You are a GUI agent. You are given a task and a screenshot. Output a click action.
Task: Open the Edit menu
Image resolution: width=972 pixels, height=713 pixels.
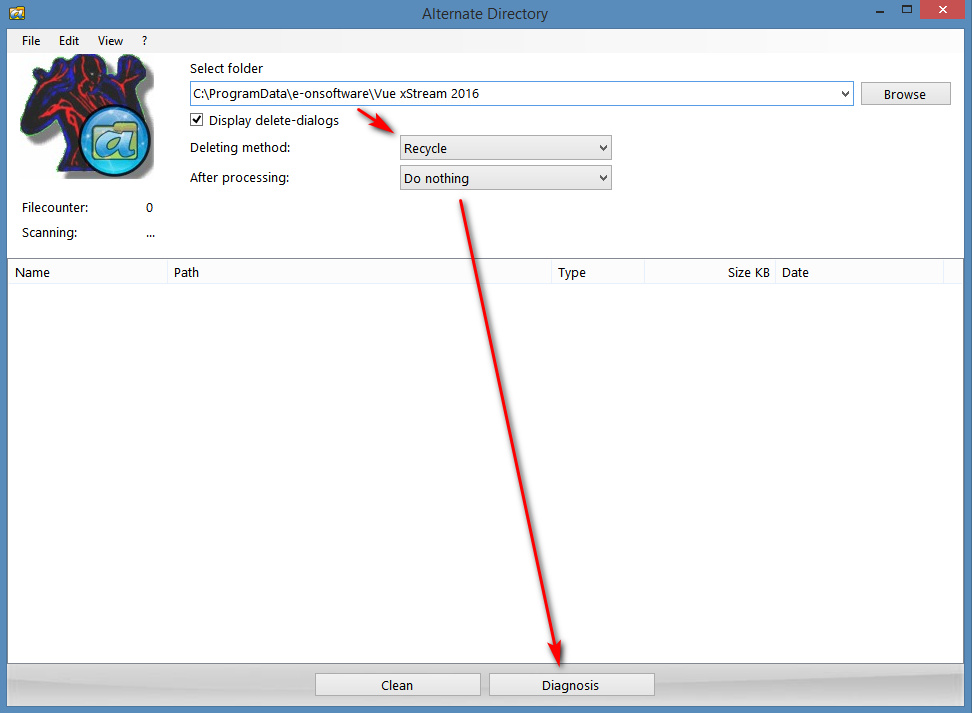pyautogui.click(x=69, y=41)
